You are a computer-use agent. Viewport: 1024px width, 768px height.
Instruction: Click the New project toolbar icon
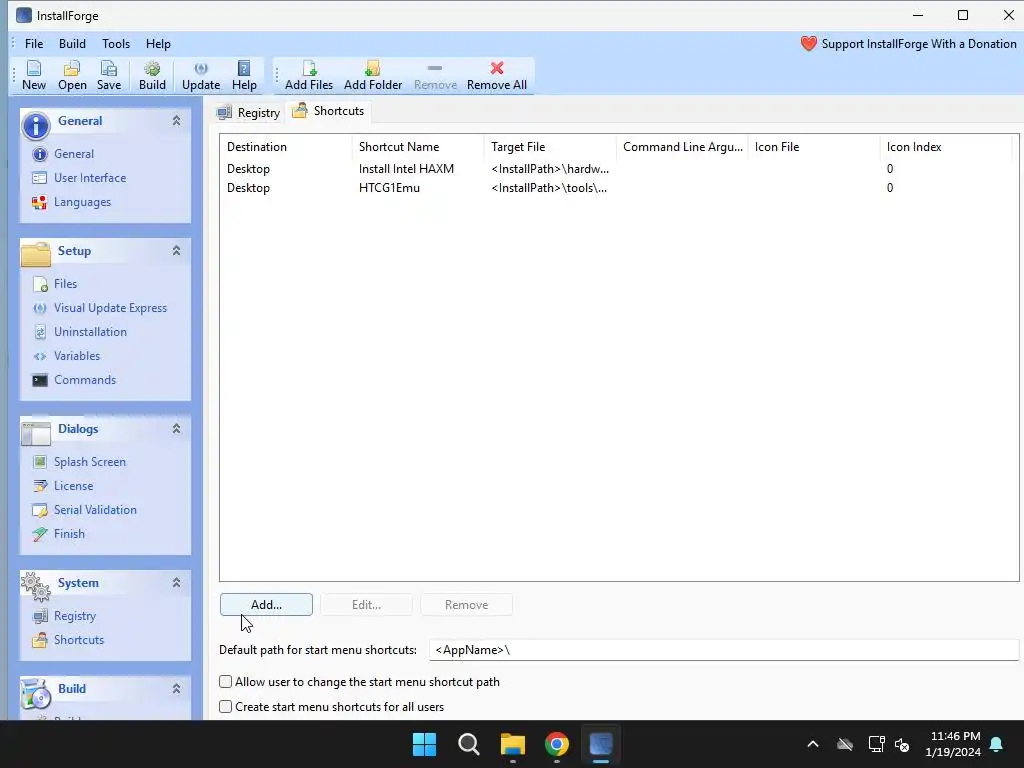(34, 76)
